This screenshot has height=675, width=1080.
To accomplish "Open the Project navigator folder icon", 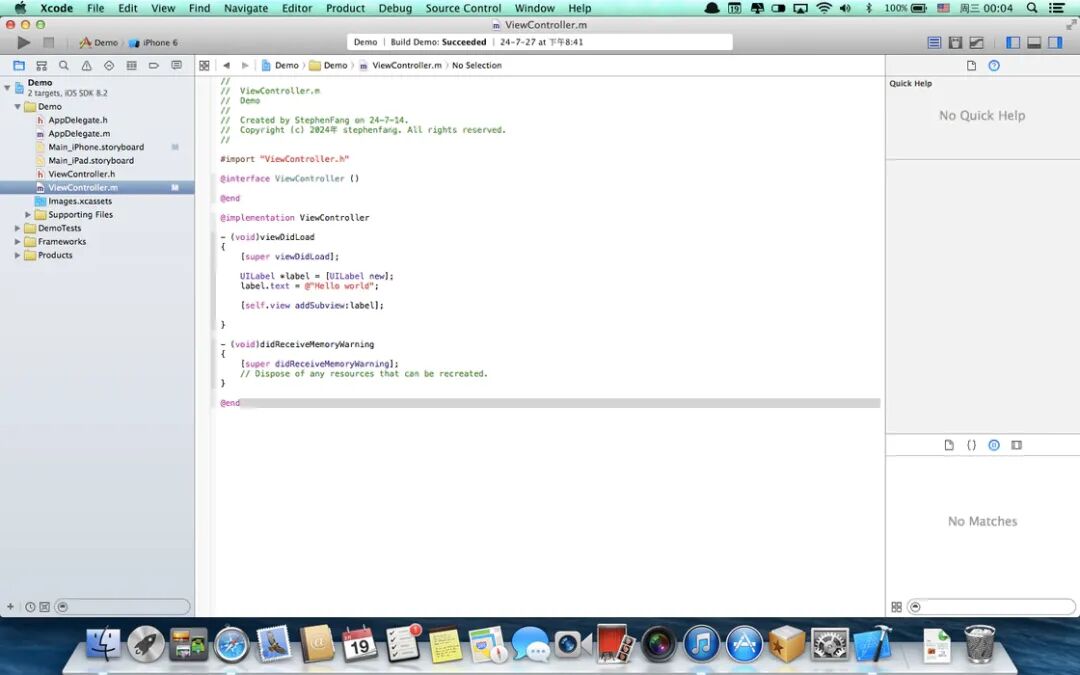I will coord(19,65).
